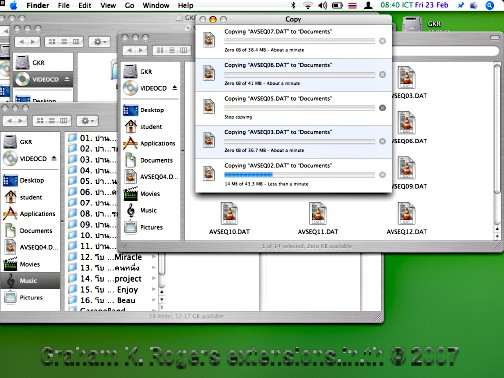Open the Window menu
Screen dimensions: 504x378
156,5
